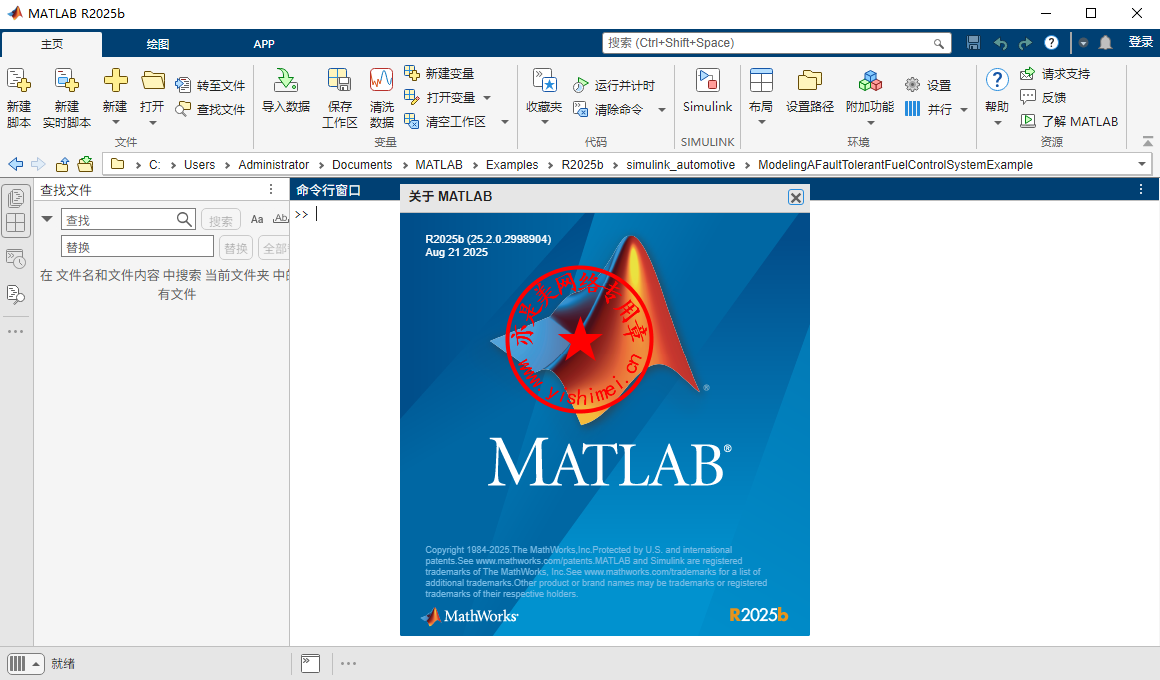1160x680 pixels.
Task: Click the search box in the title bar
Action: pos(770,43)
